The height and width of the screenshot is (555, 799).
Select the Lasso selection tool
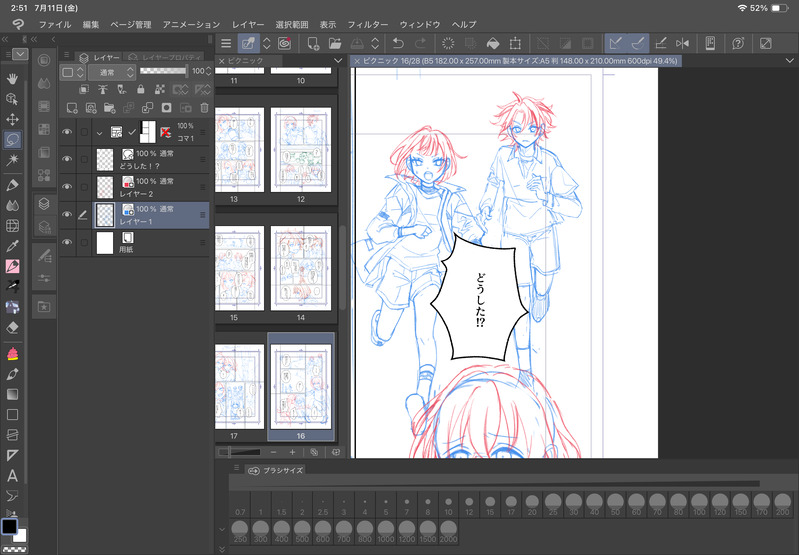point(12,139)
